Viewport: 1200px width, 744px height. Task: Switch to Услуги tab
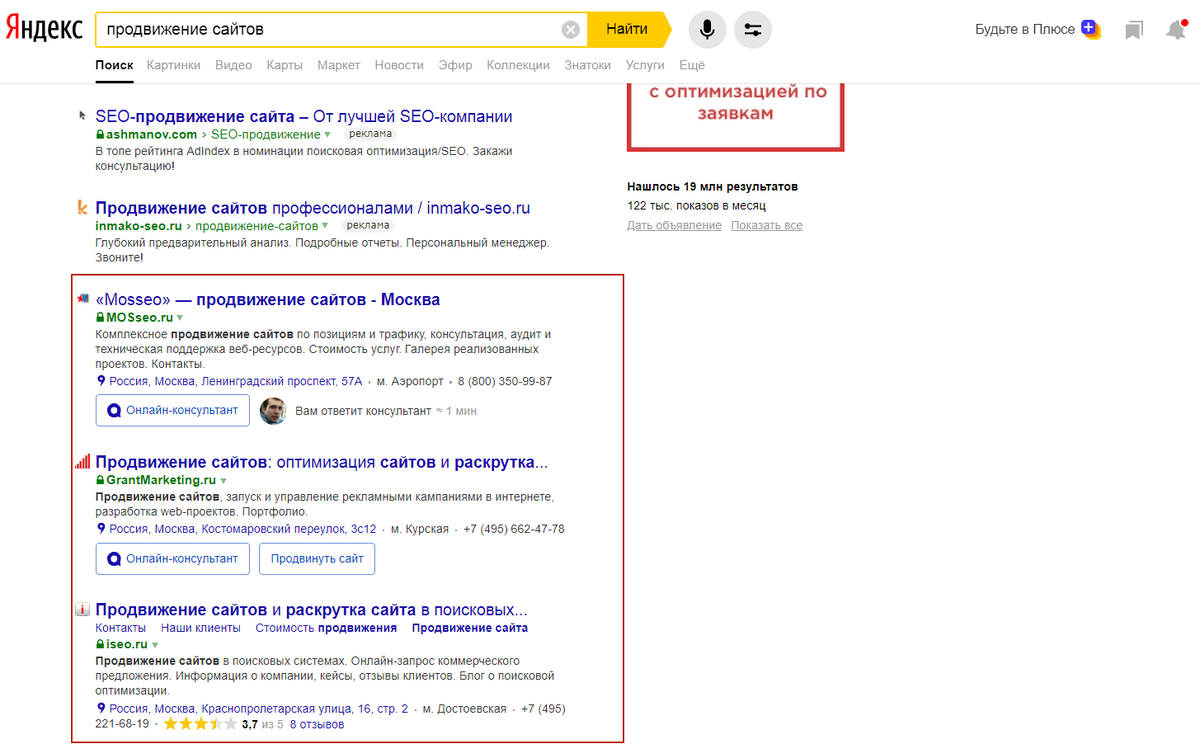tap(645, 65)
